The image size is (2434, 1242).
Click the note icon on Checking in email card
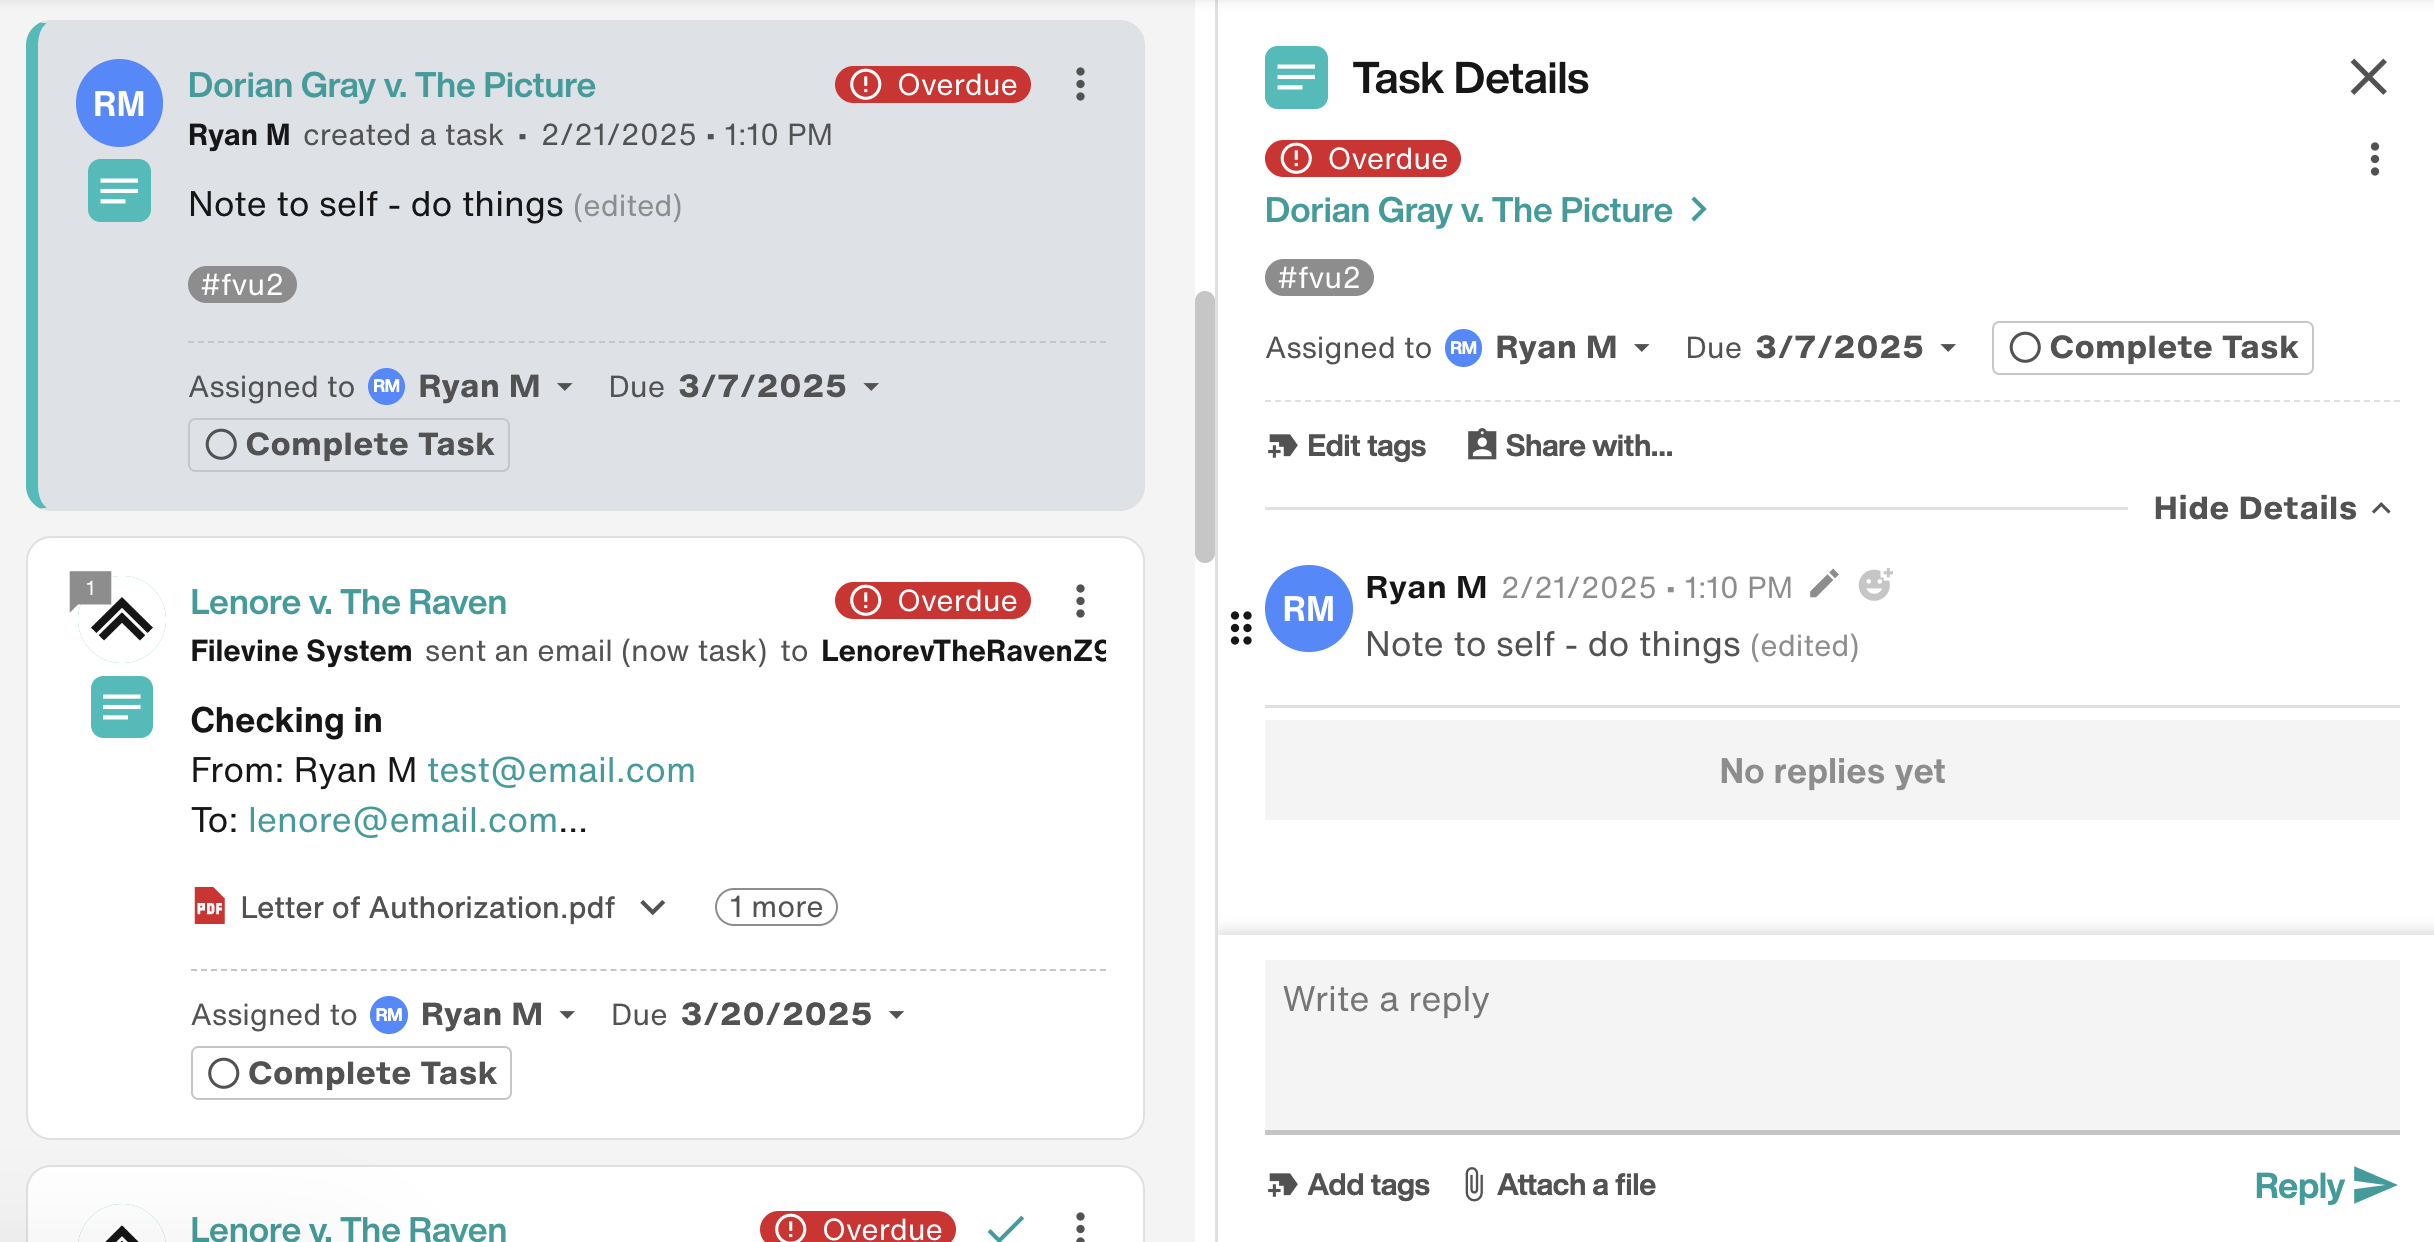point(122,707)
